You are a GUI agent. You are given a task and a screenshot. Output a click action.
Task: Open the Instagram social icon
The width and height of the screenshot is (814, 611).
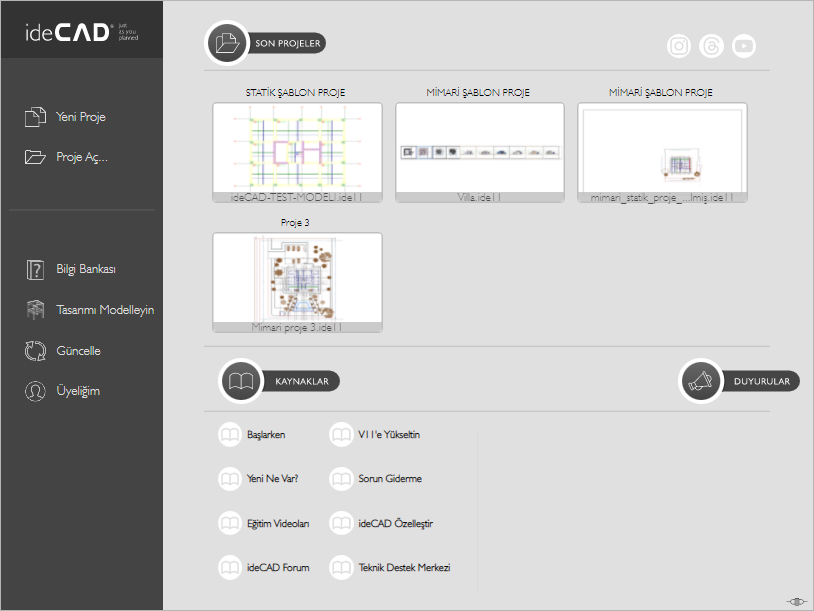pos(679,46)
